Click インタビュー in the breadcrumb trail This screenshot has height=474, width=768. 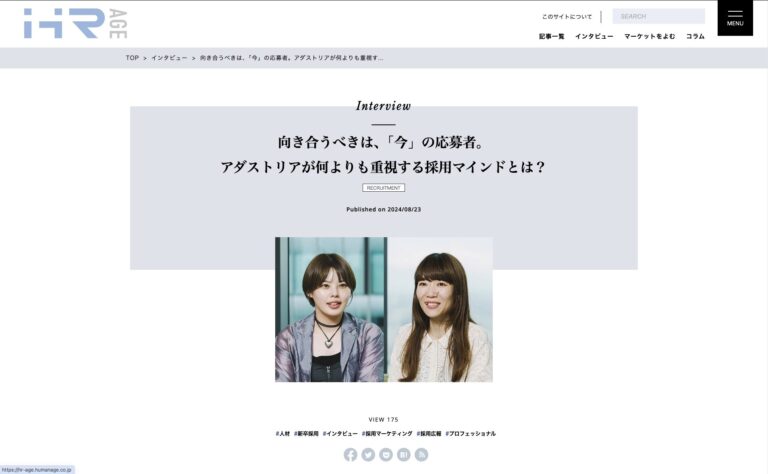point(169,58)
